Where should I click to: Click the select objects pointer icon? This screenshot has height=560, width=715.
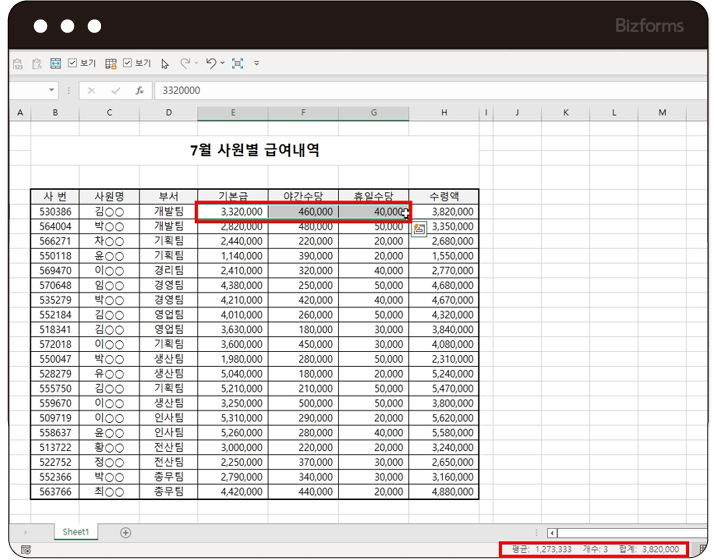(165, 63)
